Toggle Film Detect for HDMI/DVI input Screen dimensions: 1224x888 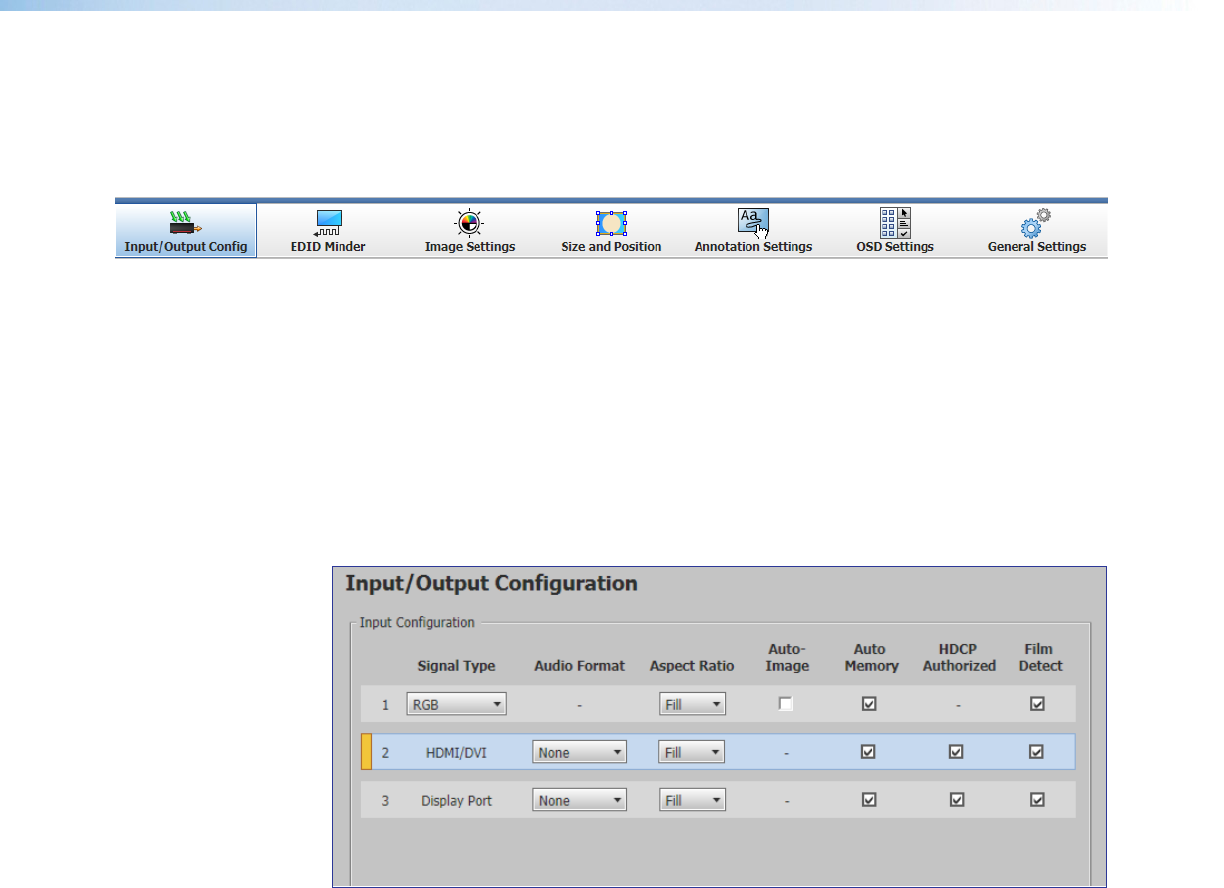(1038, 752)
